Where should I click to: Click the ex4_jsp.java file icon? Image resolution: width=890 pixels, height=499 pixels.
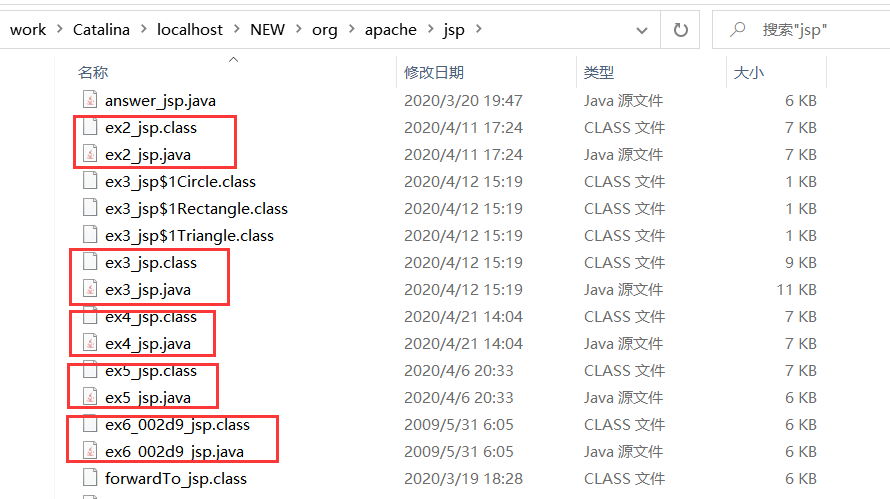point(90,343)
